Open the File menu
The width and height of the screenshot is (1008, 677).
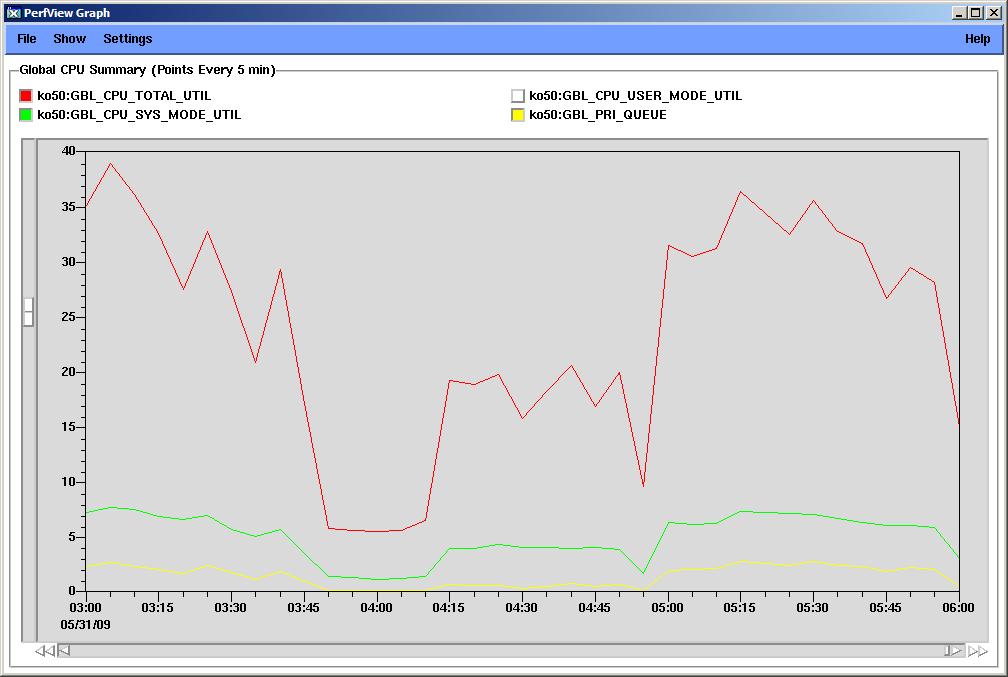pos(27,39)
